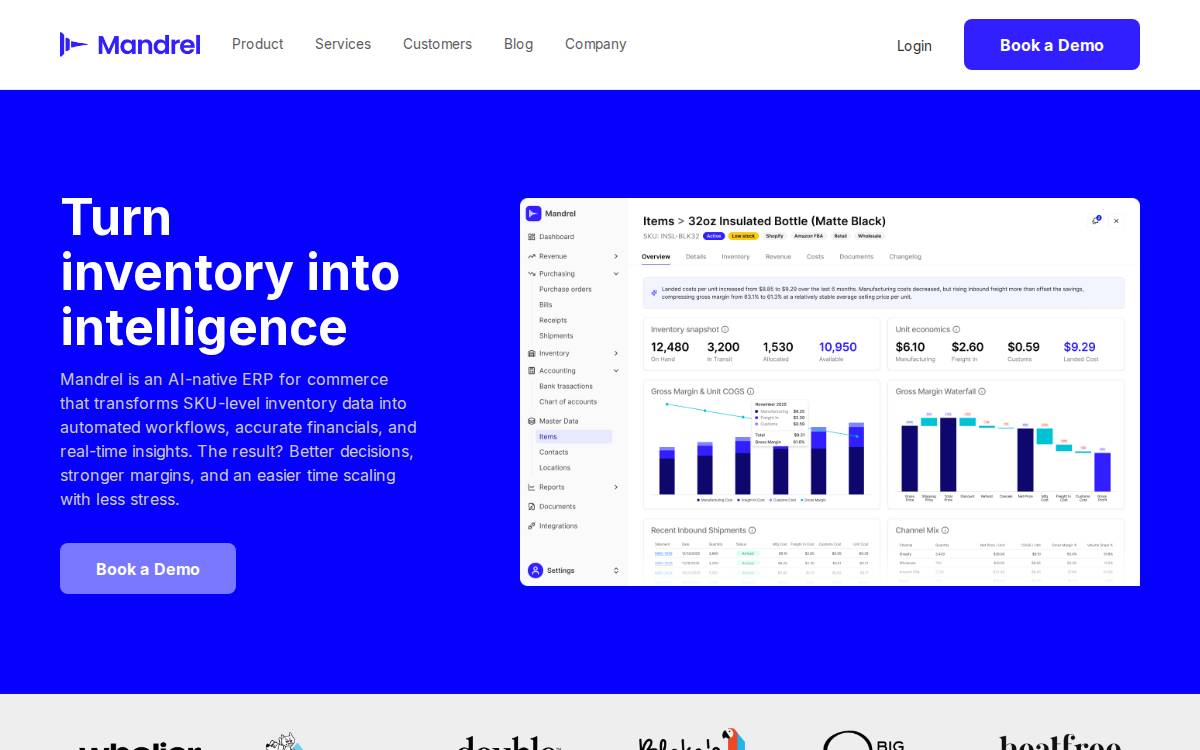Click the 10,950 Available value
The width and height of the screenshot is (1200, 750).
pyautogui.click(x=838, y=347)
